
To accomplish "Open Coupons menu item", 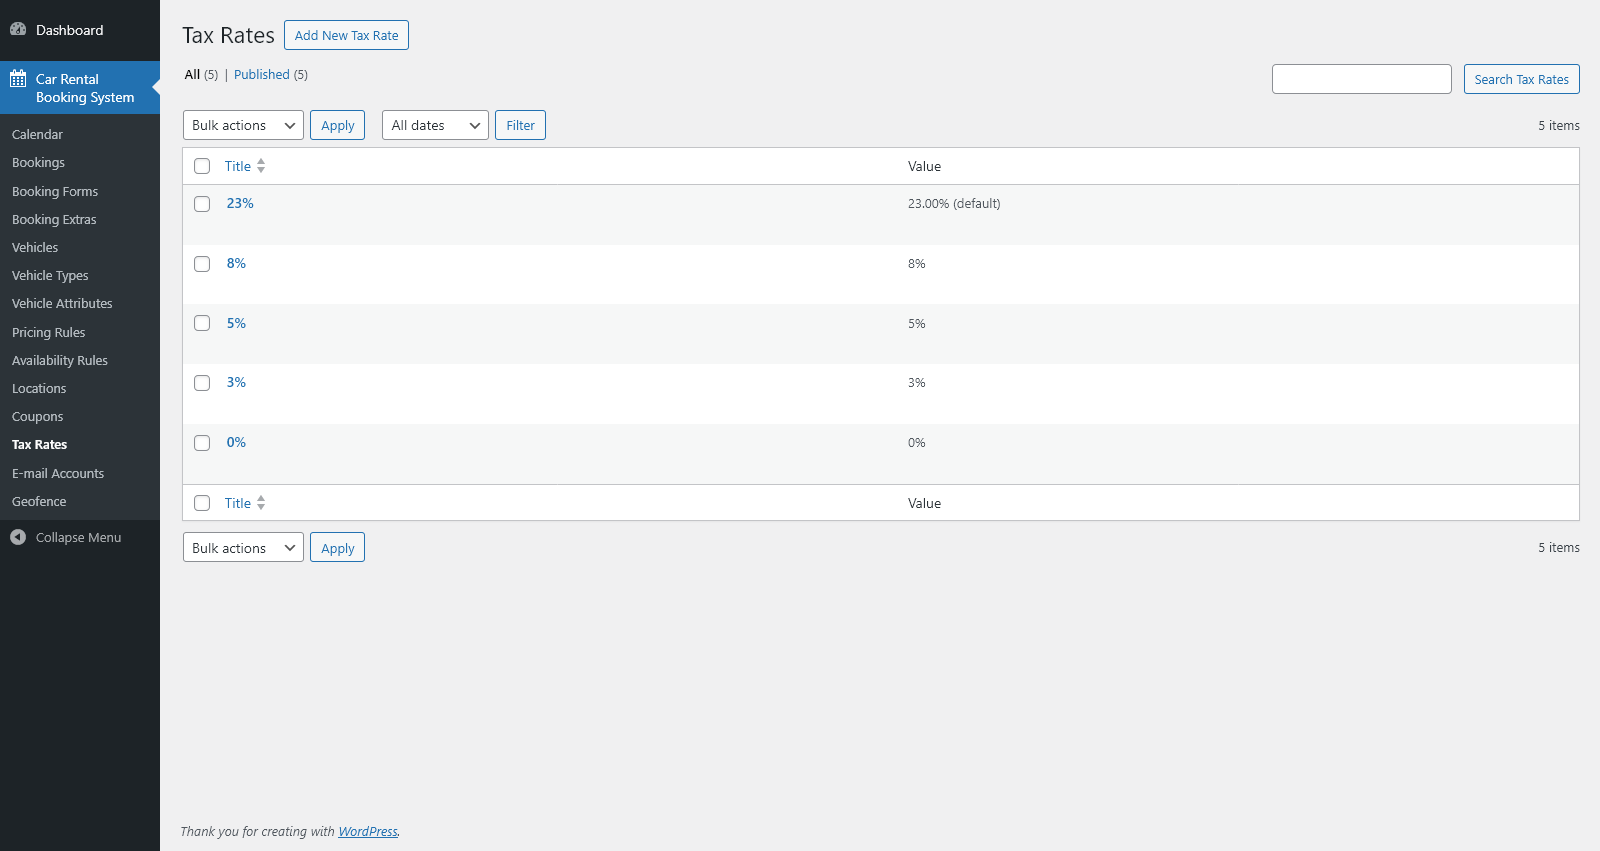I will [37, 416].
